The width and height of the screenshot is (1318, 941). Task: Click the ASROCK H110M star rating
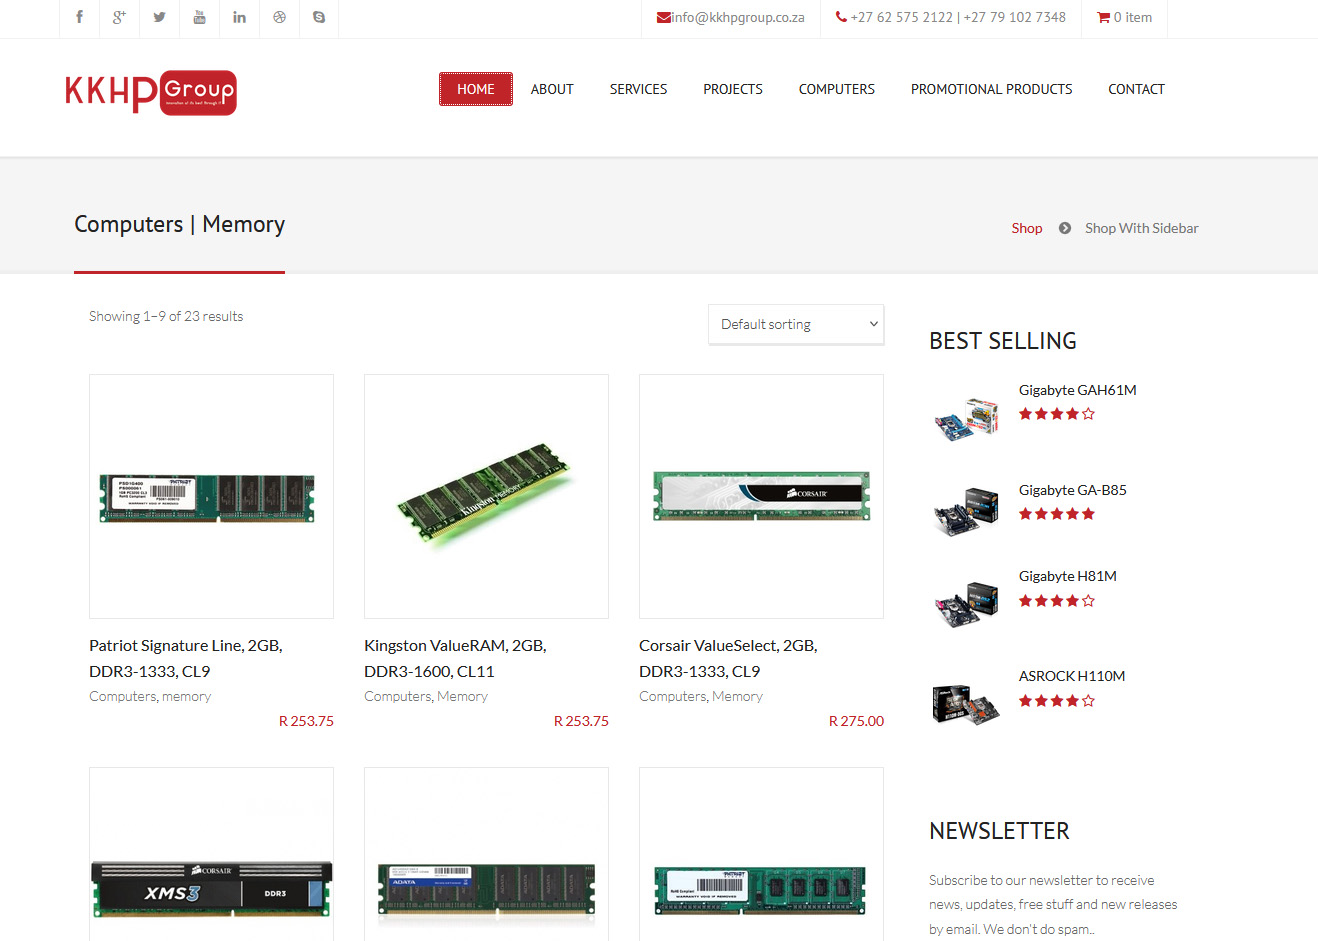click(1057, 701)
